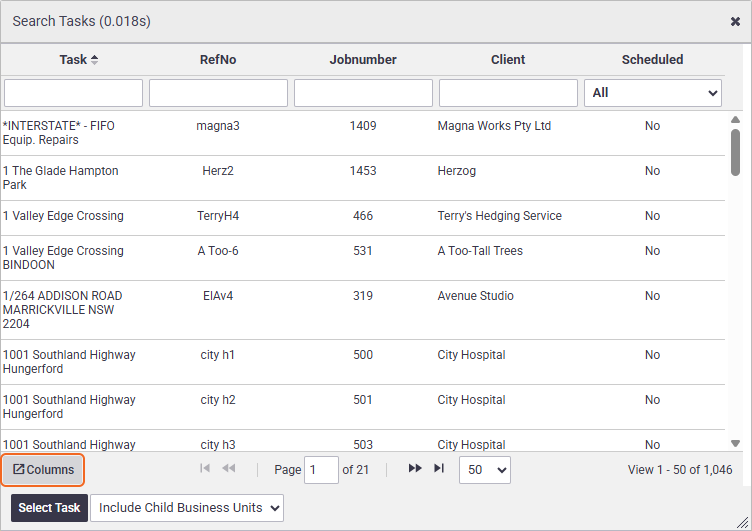
Task: Click RefNo magna3
Action: pos(218,126)
